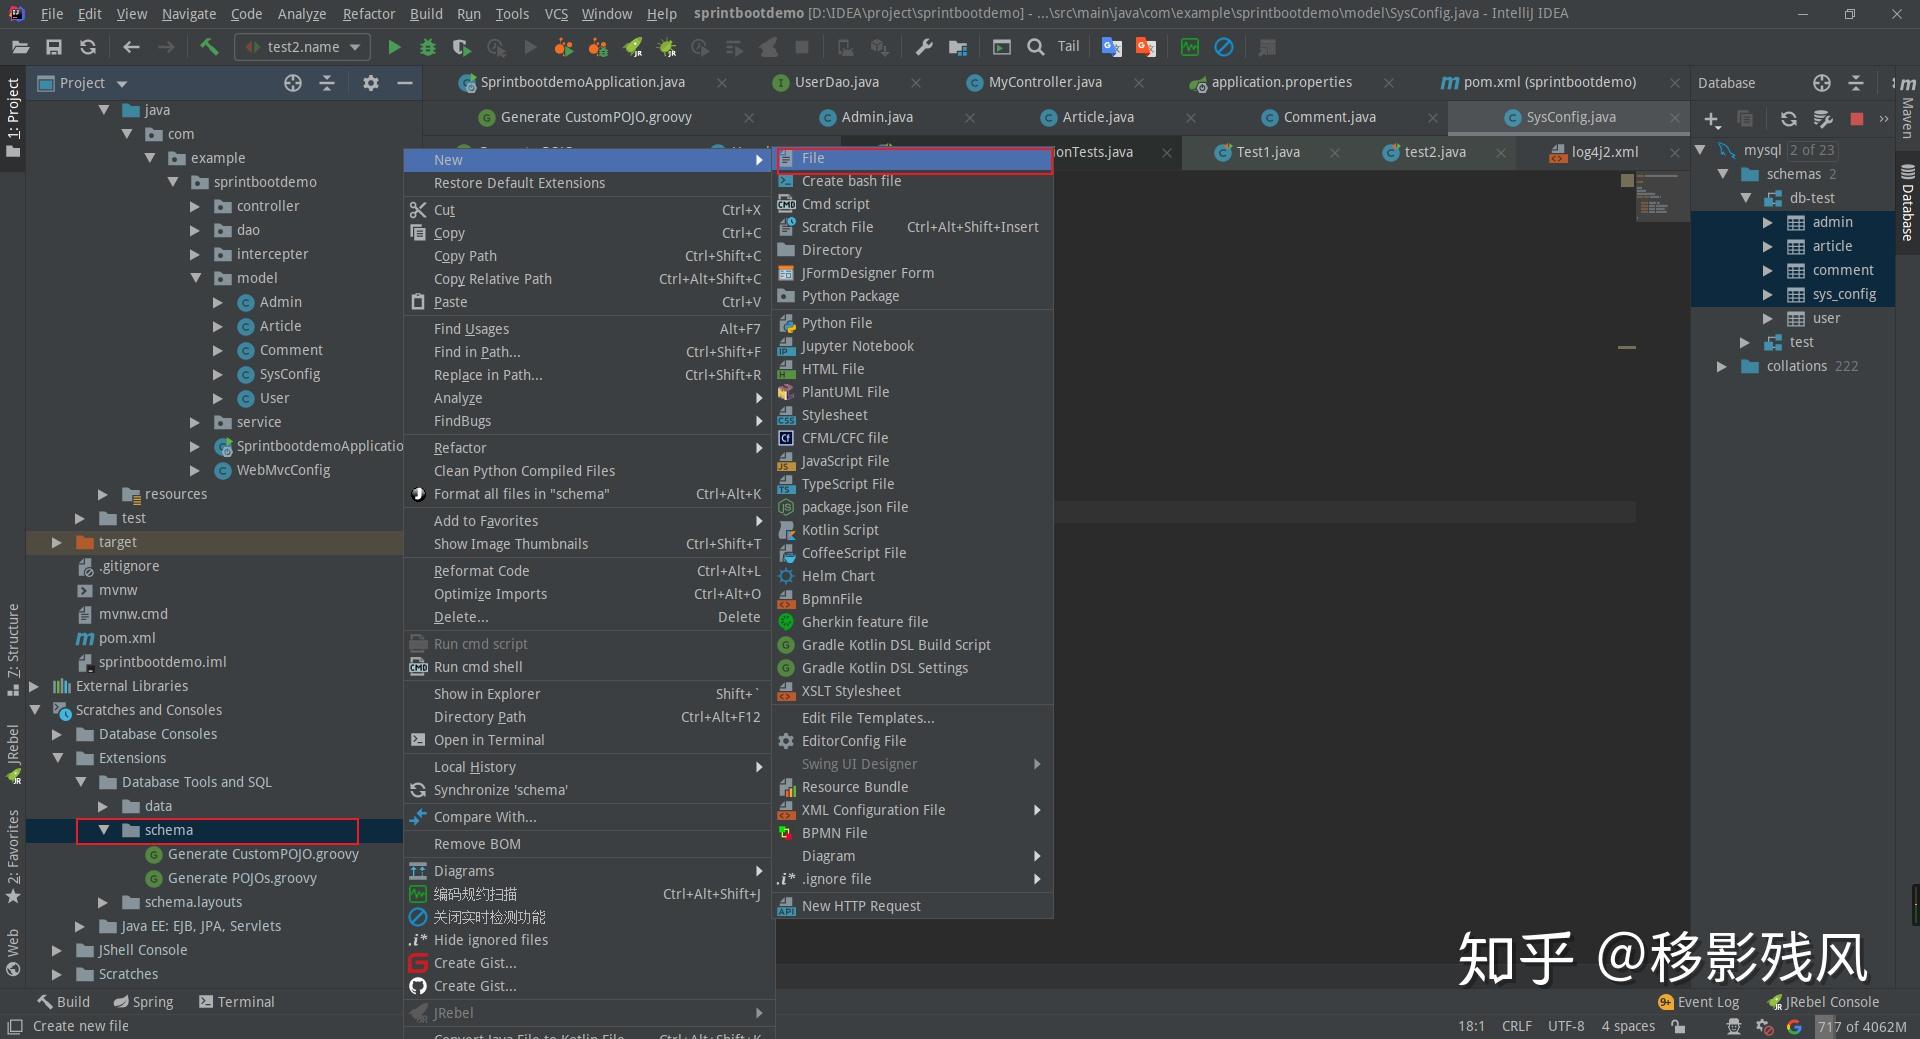Click locate-in-tree target icon in Project panel
The image size is (1920, 1039).
click(x=292, y=83)
